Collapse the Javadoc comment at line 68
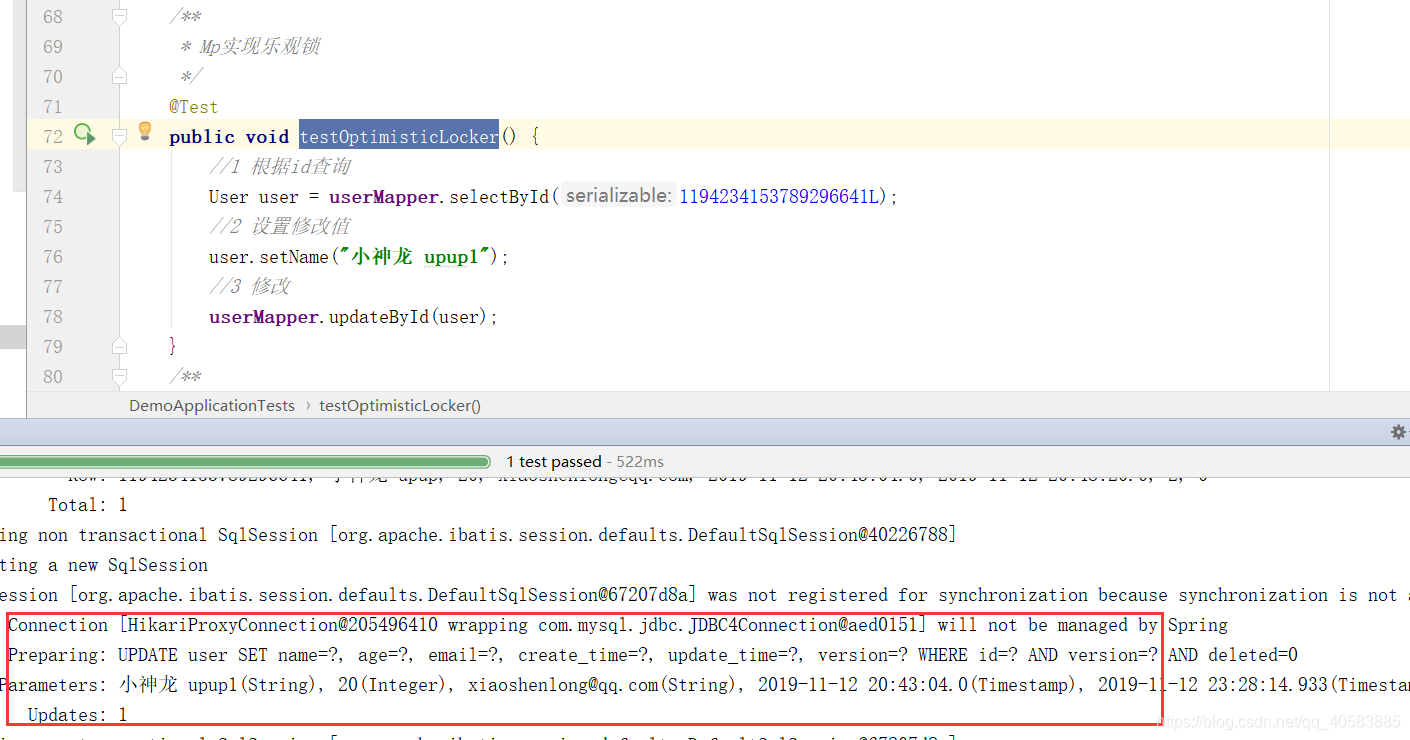The width and height of the screenshot is (1410, 740). (x=119, y=17)
